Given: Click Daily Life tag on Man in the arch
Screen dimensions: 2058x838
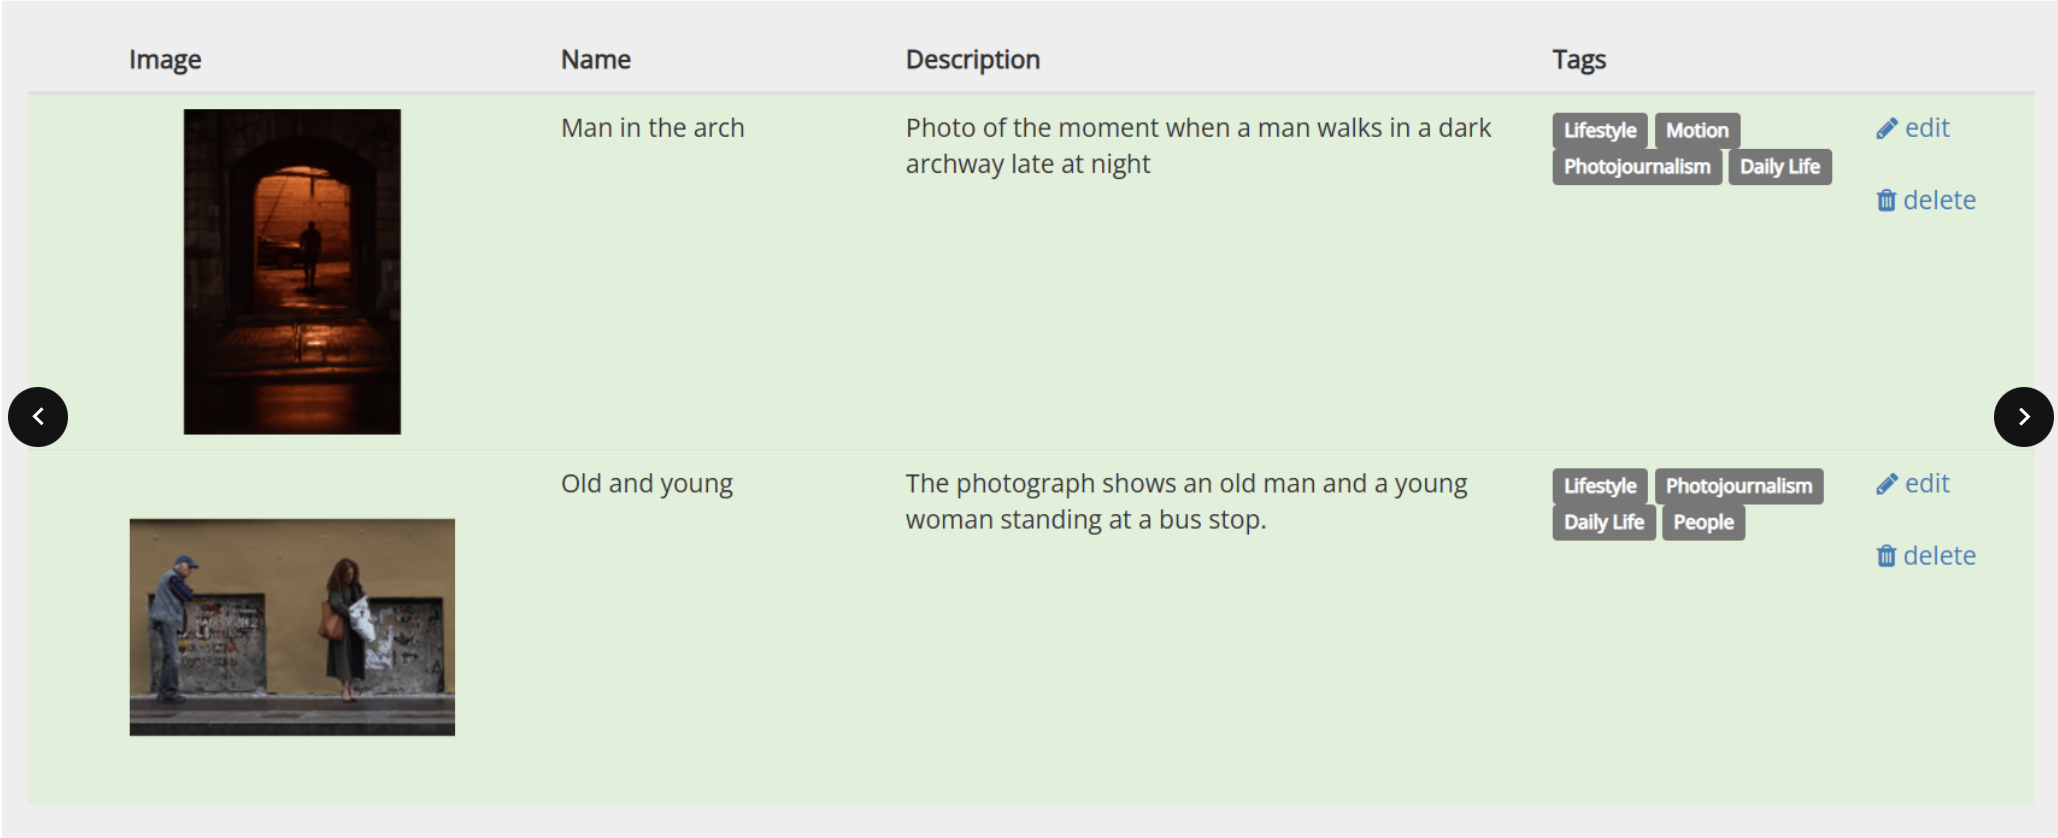Looking at the screenshot, I should 1780,167.
